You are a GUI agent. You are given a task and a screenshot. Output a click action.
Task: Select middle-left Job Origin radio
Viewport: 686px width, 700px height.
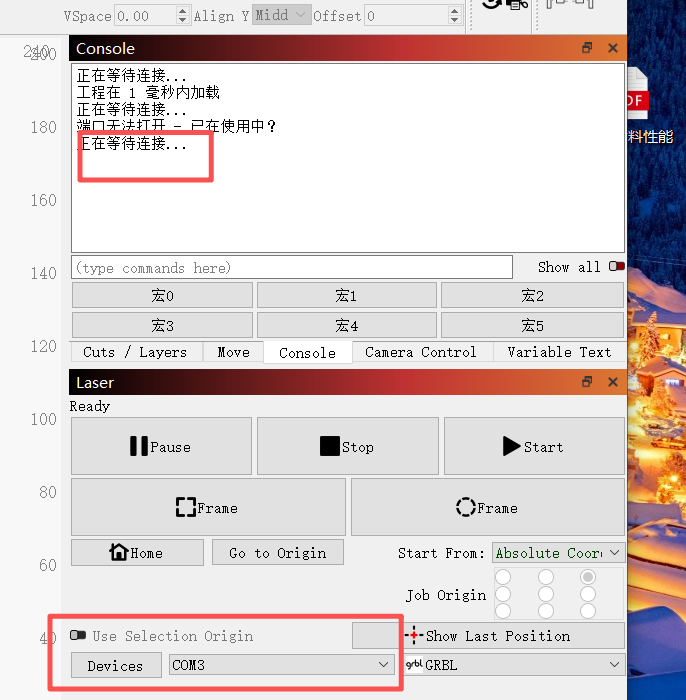pos(503,594)
